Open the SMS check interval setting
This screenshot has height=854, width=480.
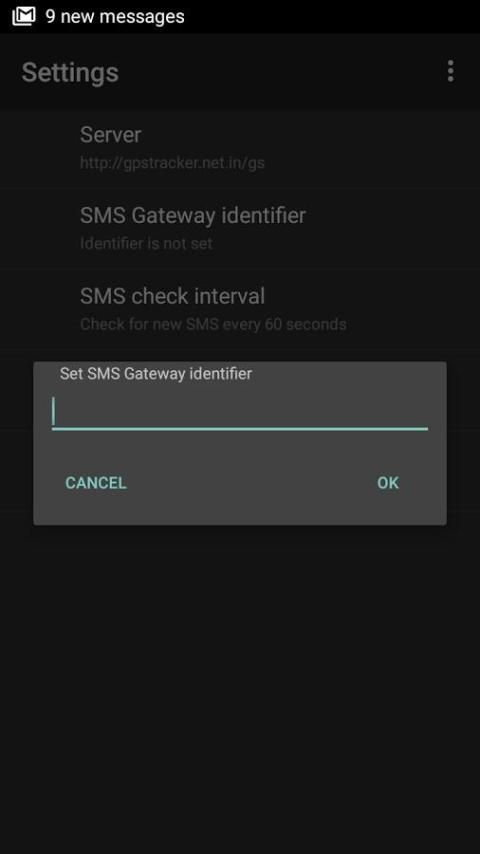240,309
